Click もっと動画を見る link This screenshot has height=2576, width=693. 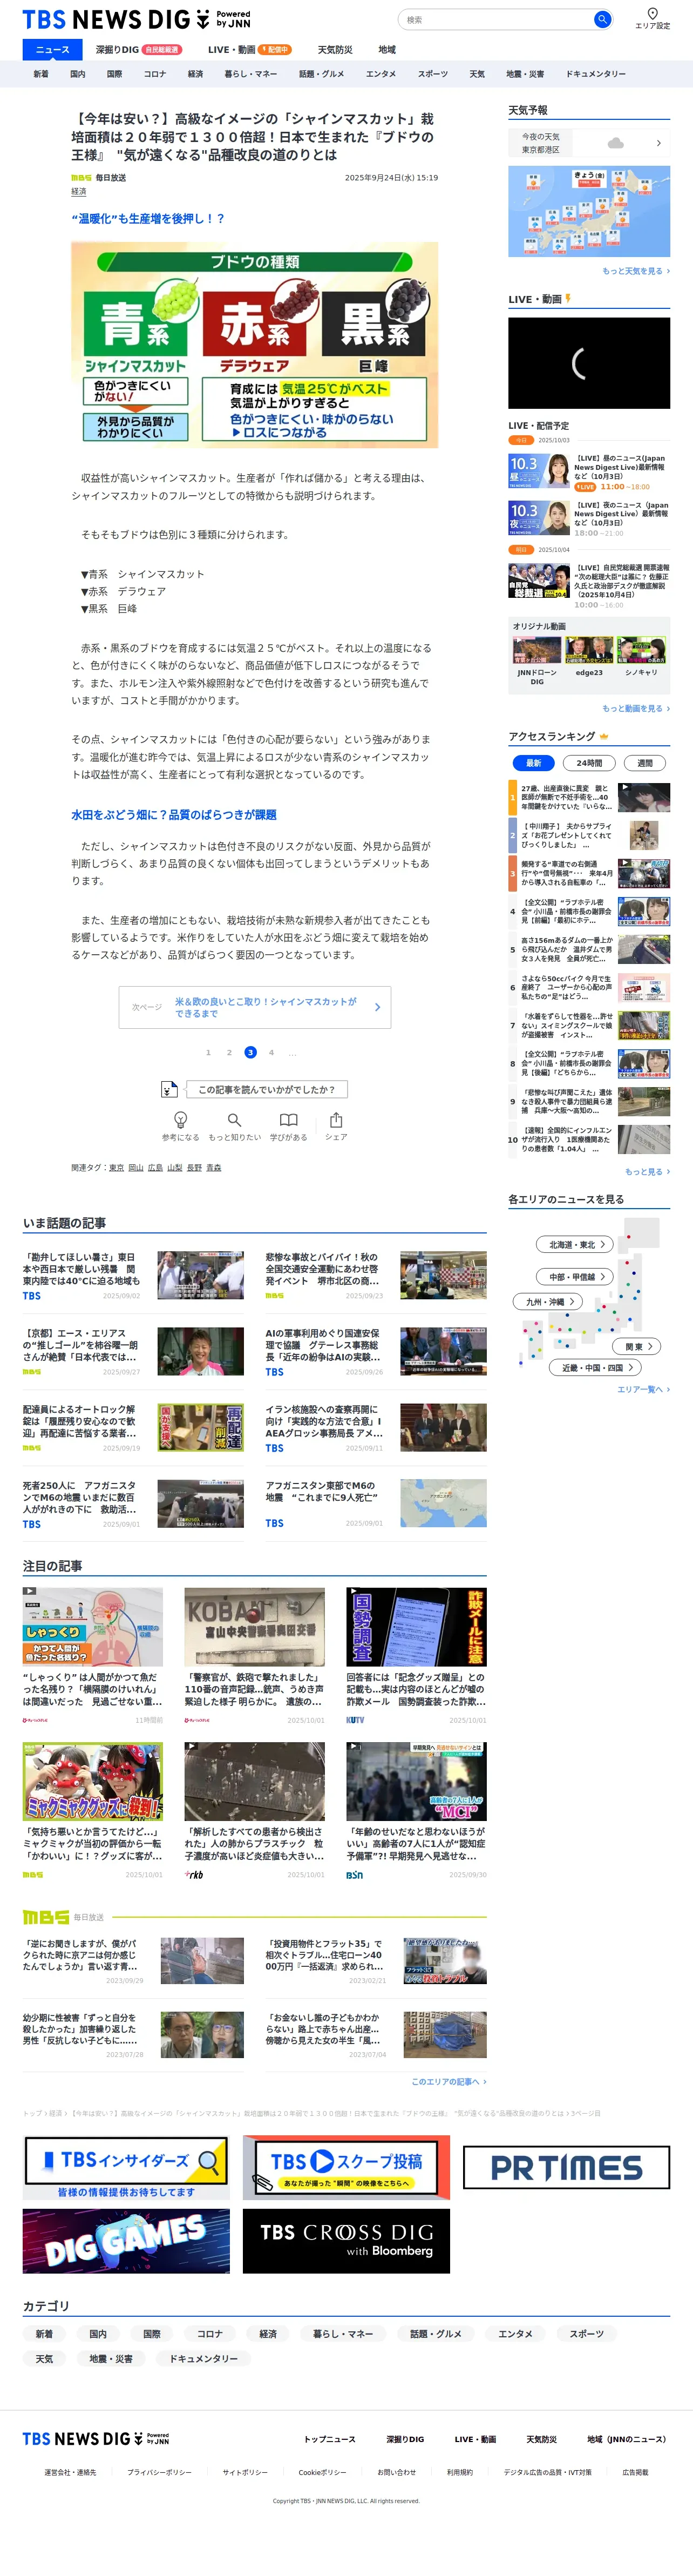(636, 708)
